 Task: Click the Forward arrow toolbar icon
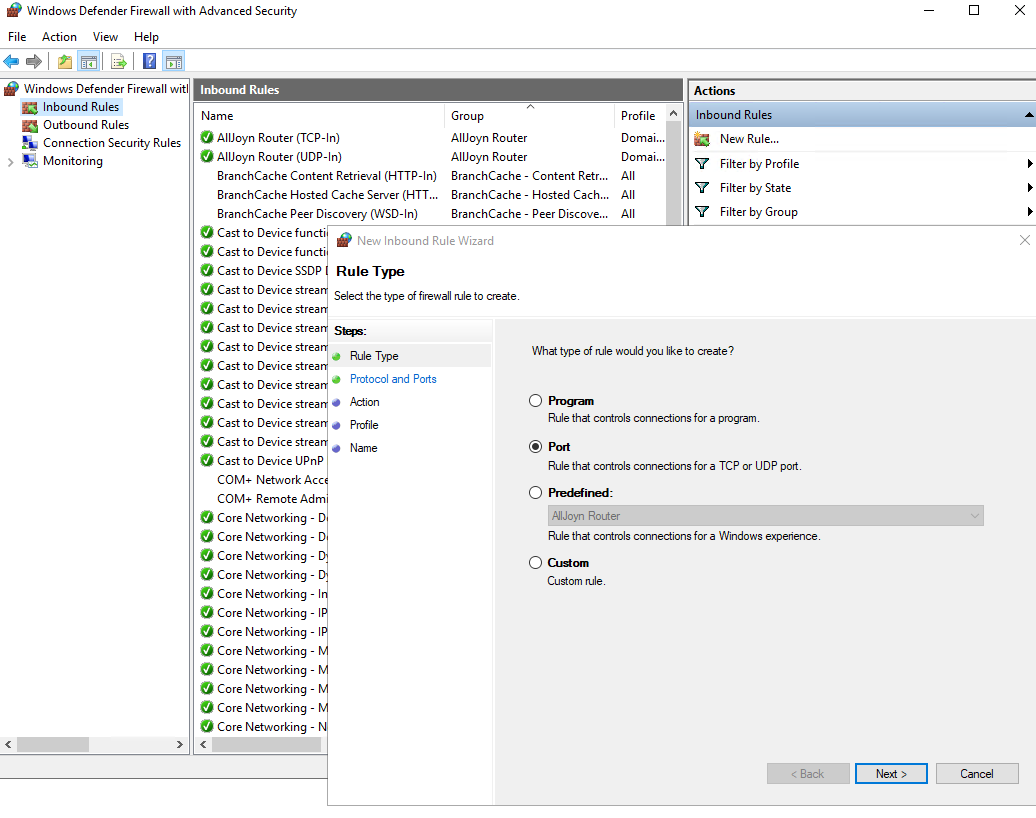coord(34,62)
